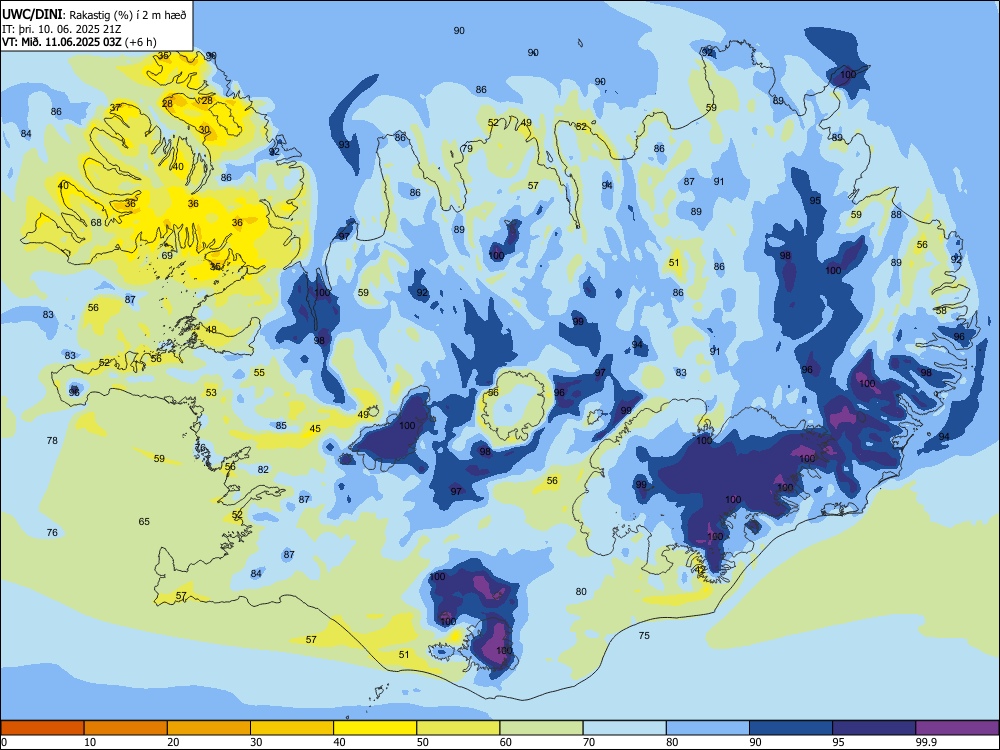Click the humidity value '85' on the map
This screenshot has height=750, width=1000.
coord(281,425)
